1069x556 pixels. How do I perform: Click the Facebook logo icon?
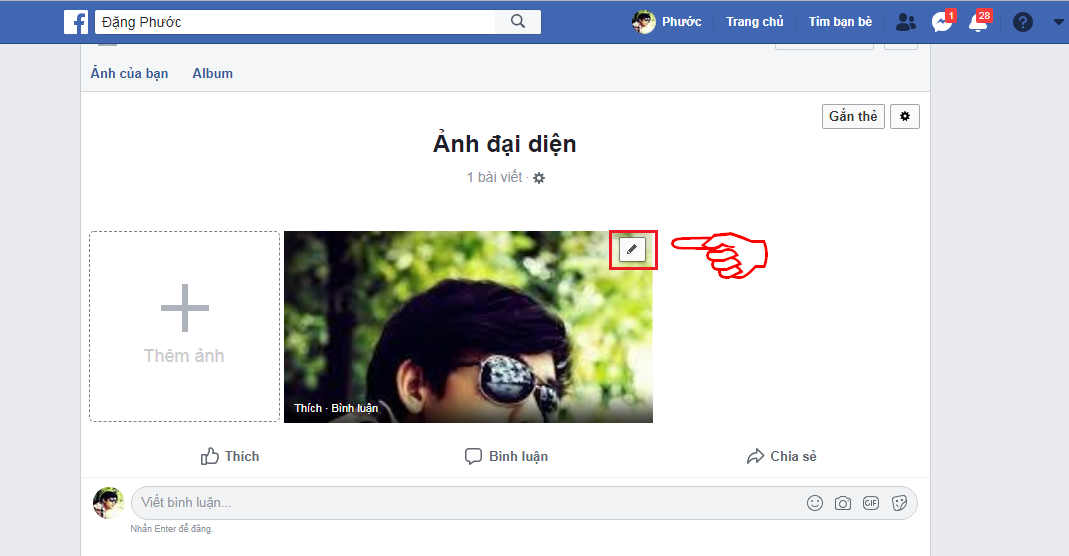pyautogui.click(x=76, y=22)
